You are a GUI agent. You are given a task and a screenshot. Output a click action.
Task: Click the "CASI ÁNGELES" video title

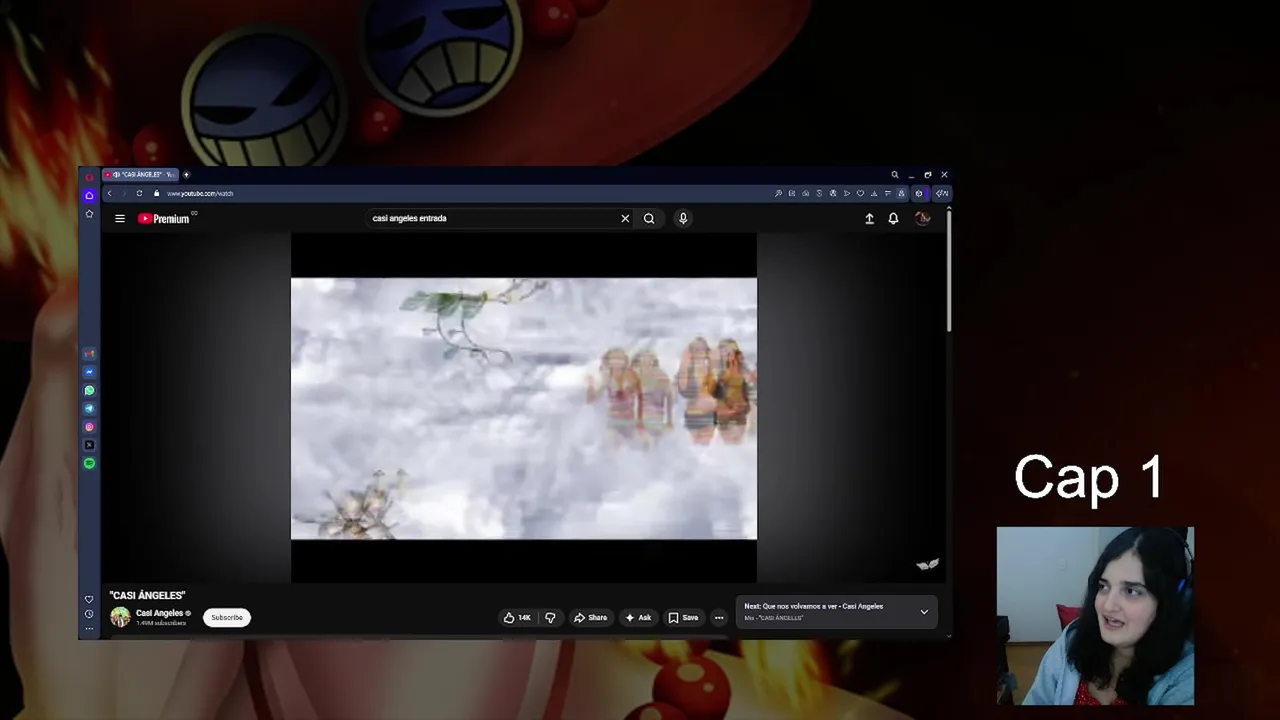(148, 595)
